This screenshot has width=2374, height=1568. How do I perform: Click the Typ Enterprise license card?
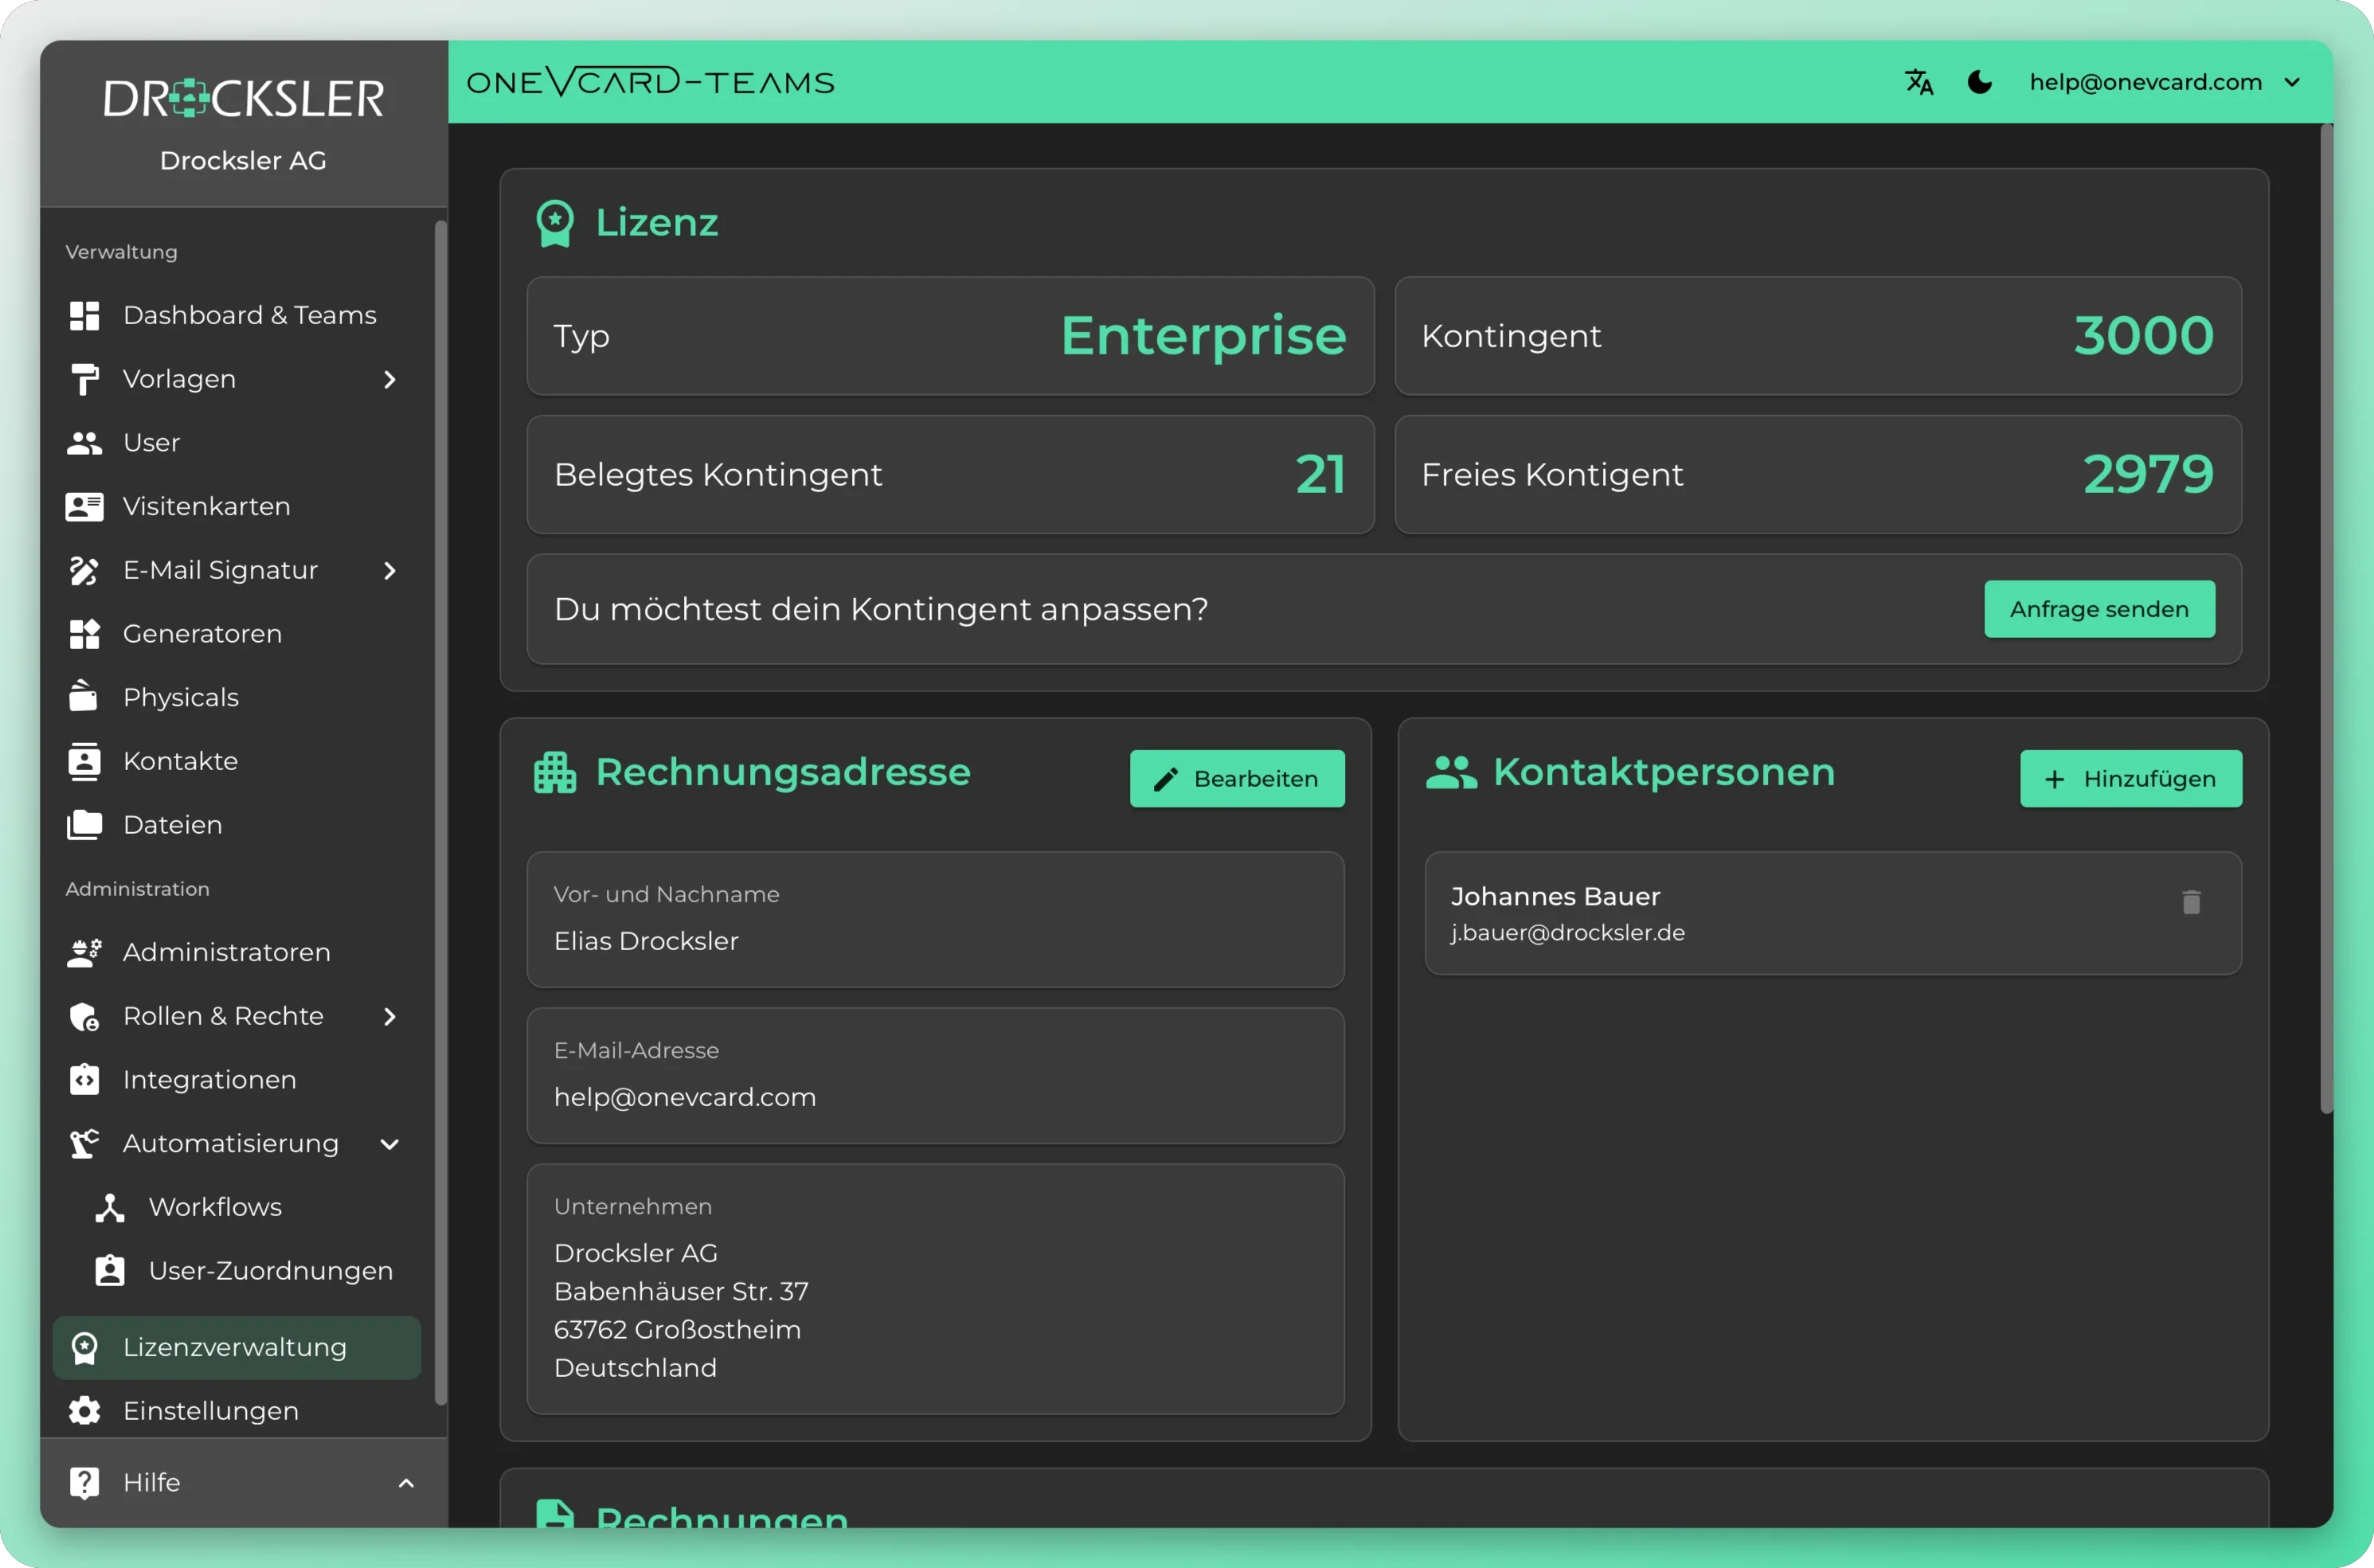tap(950, 336)
